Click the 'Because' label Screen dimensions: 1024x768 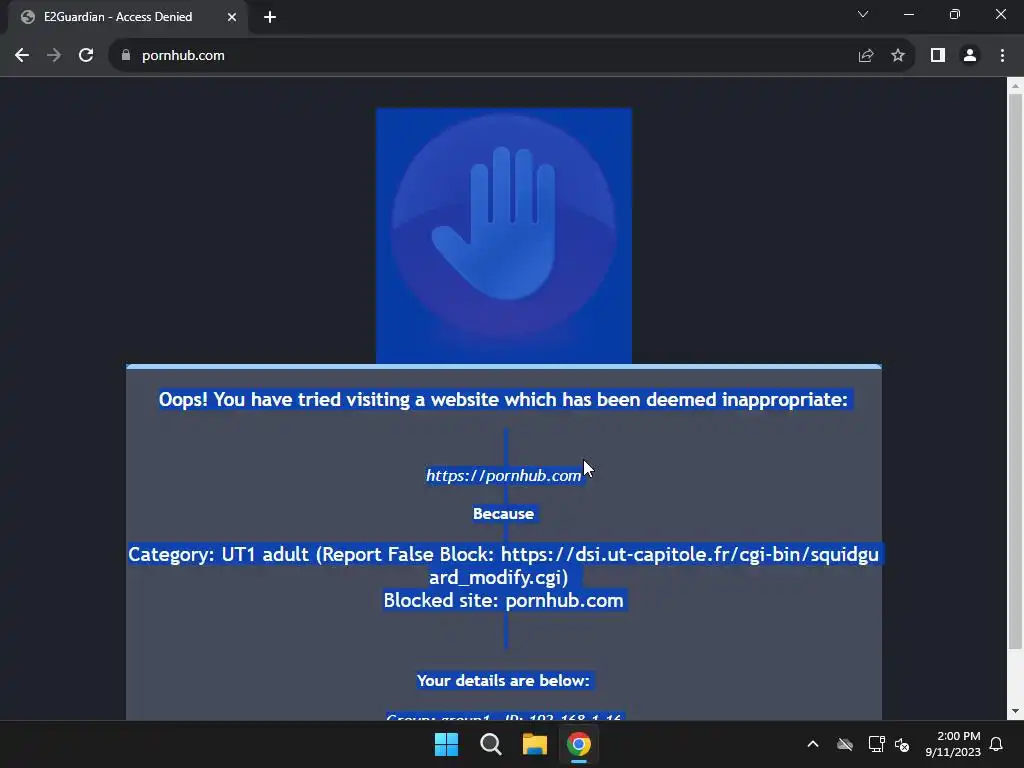pyautogui.click(x=504, y=514)
